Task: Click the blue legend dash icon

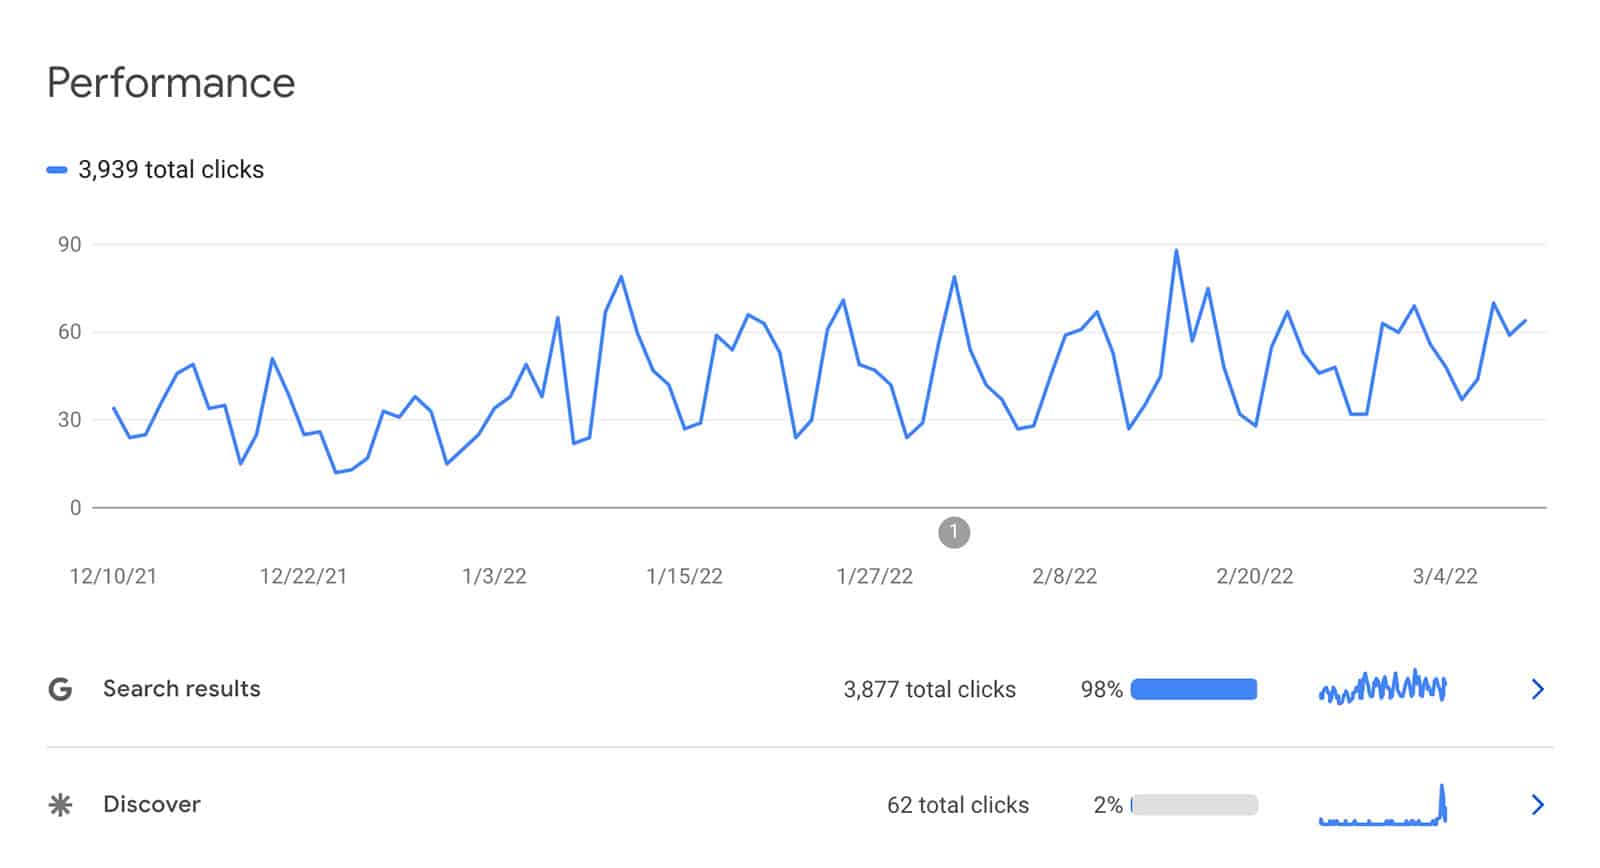Action: (x=57, y=170)
